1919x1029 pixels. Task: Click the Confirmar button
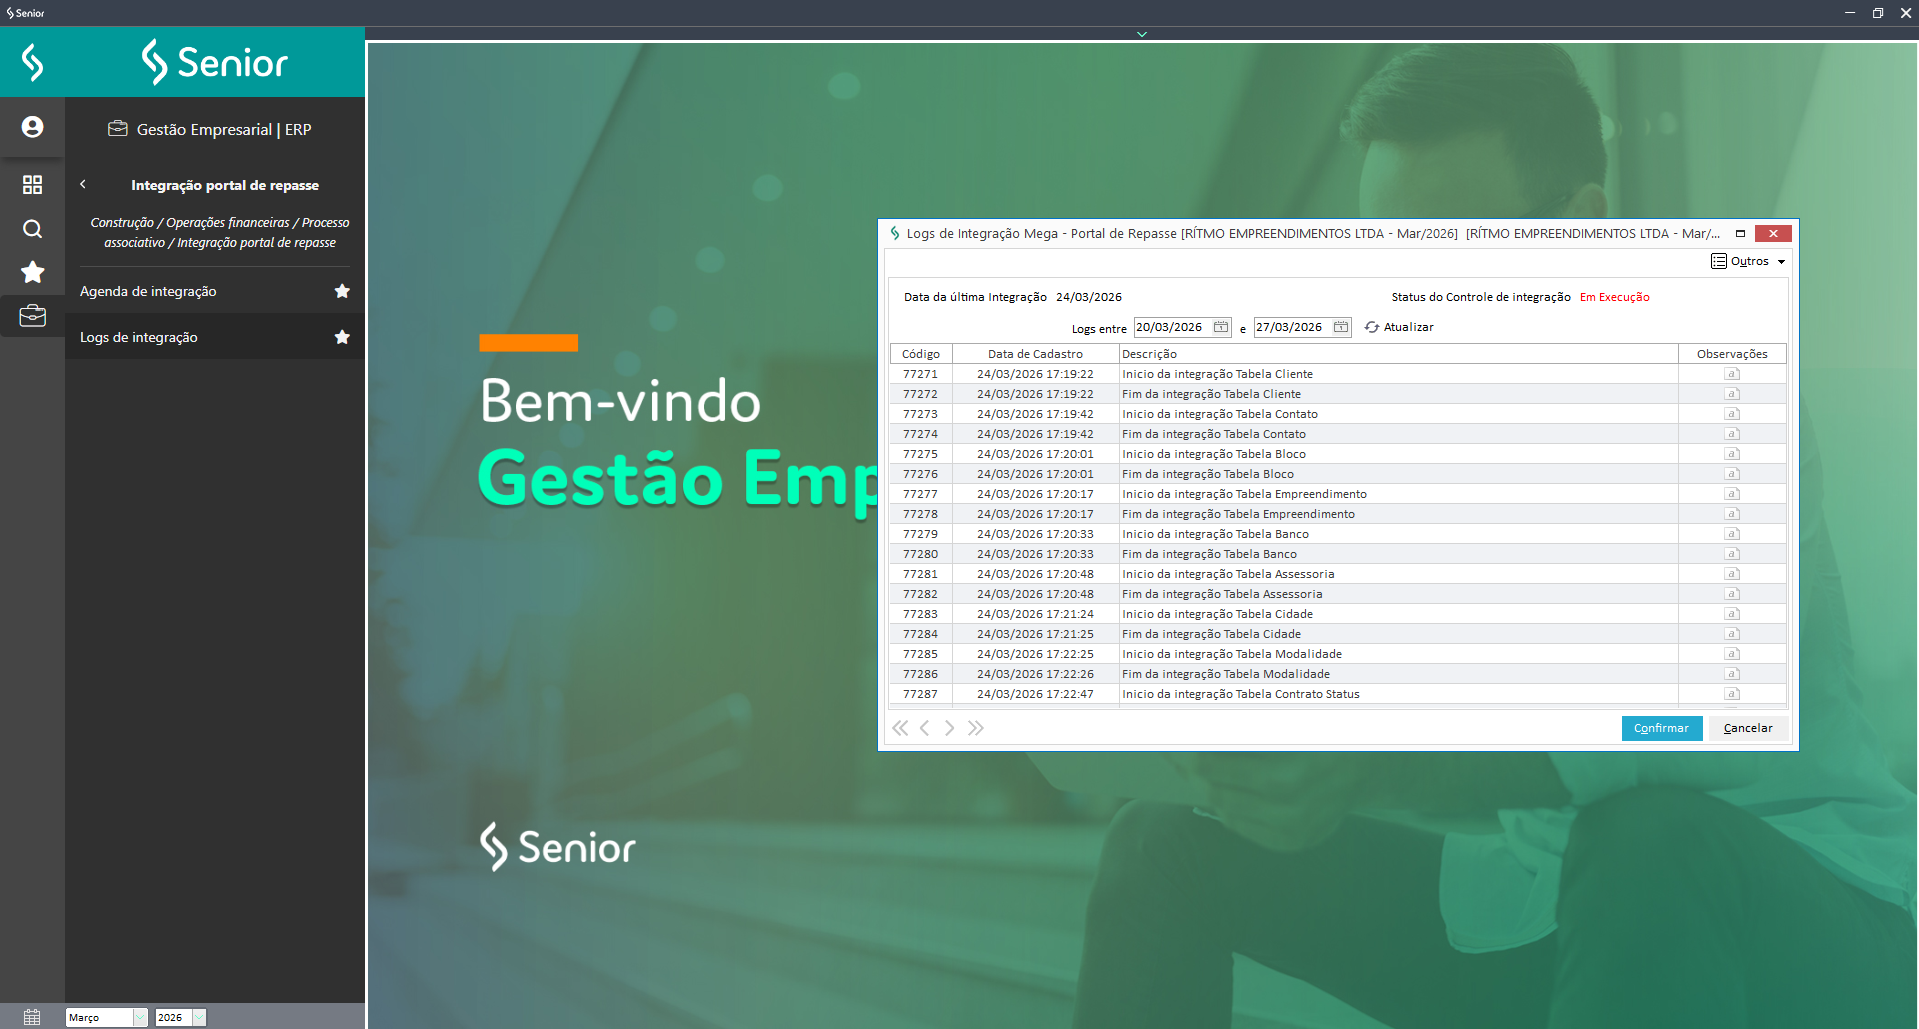click(x=1661, y=728)
